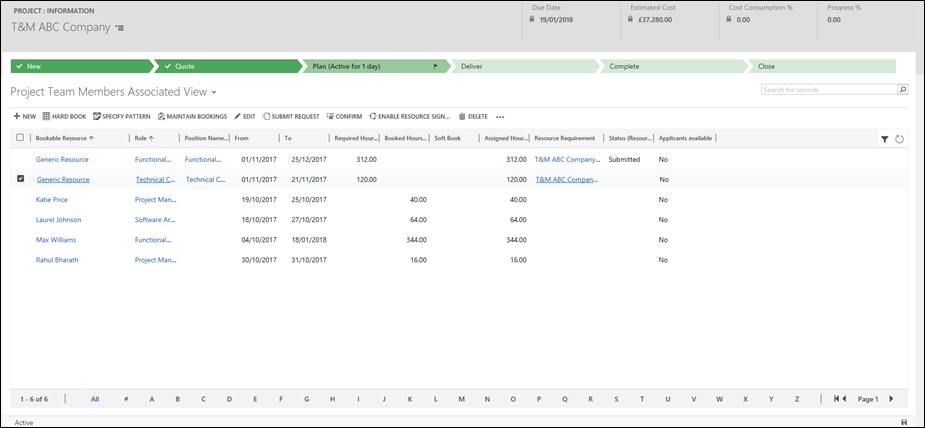The width and height of the screenshot is (925, 428).
Task: Sort by Role column header
Action: tap(144, 138)
